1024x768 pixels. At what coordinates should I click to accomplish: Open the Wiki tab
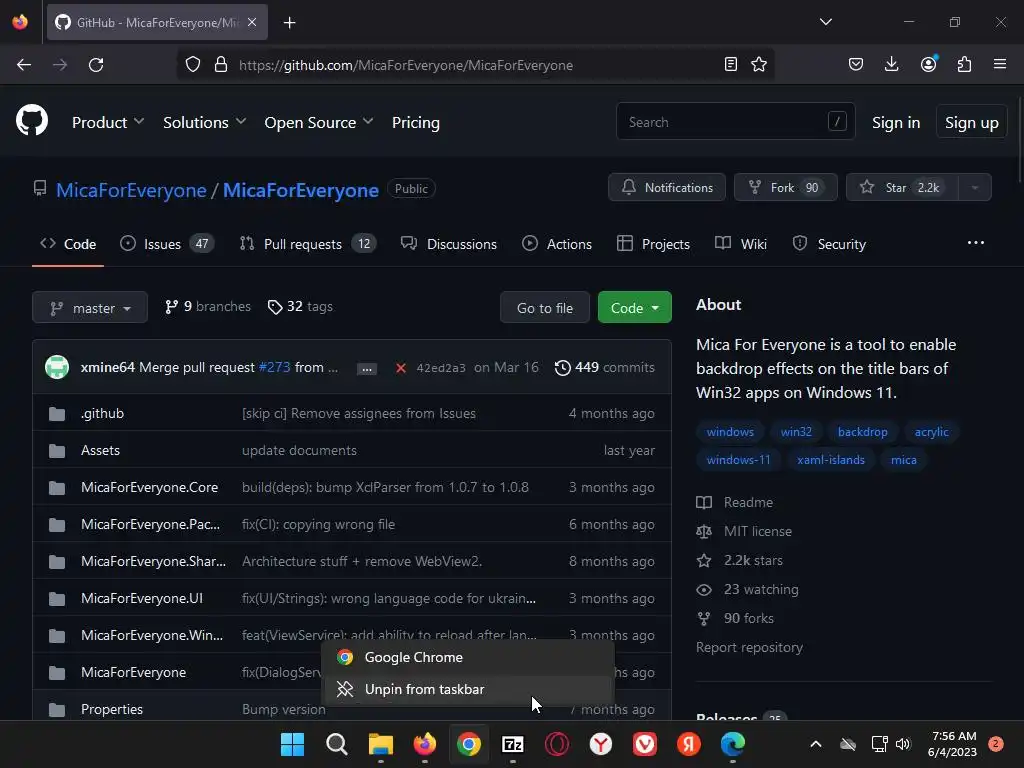point(741,244)
